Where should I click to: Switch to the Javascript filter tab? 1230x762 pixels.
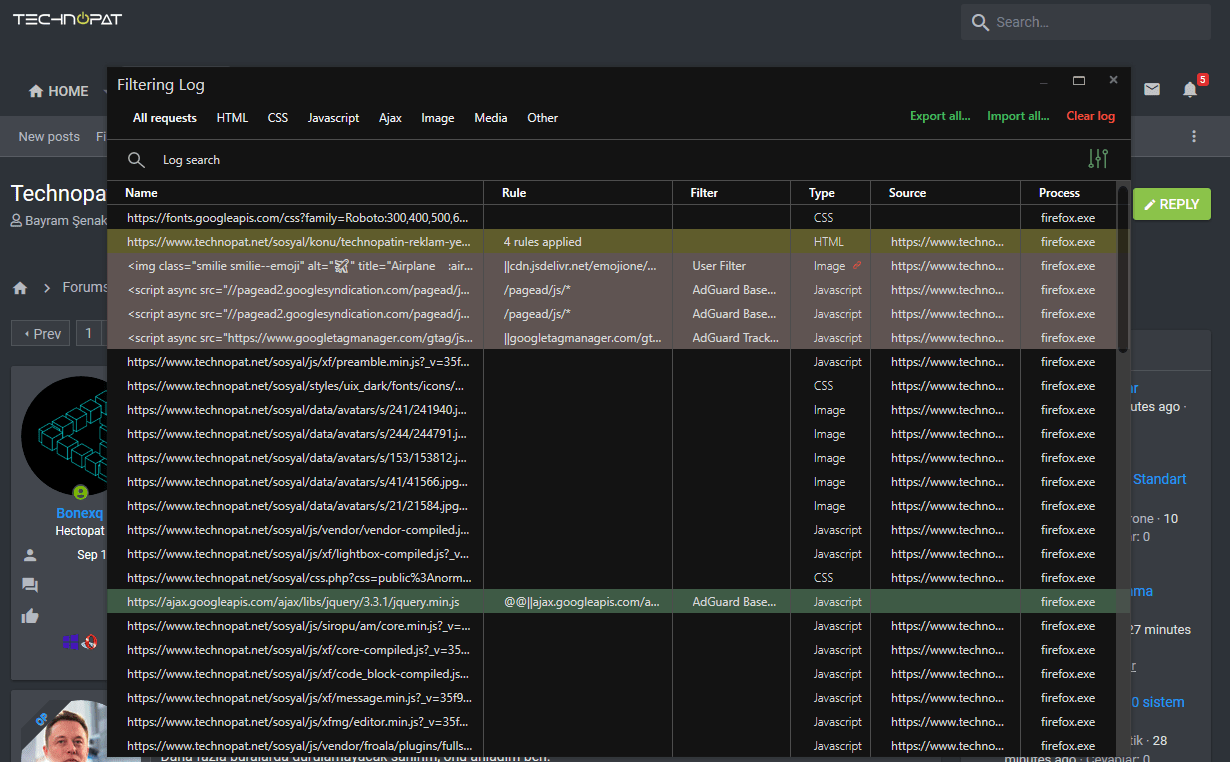[x=333, y=118]
